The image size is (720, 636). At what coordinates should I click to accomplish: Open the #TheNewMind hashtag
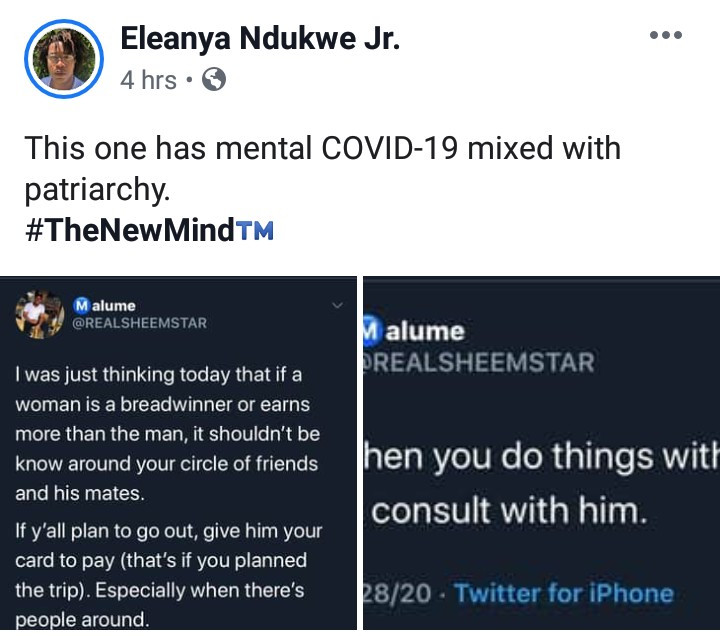(129, 230)
